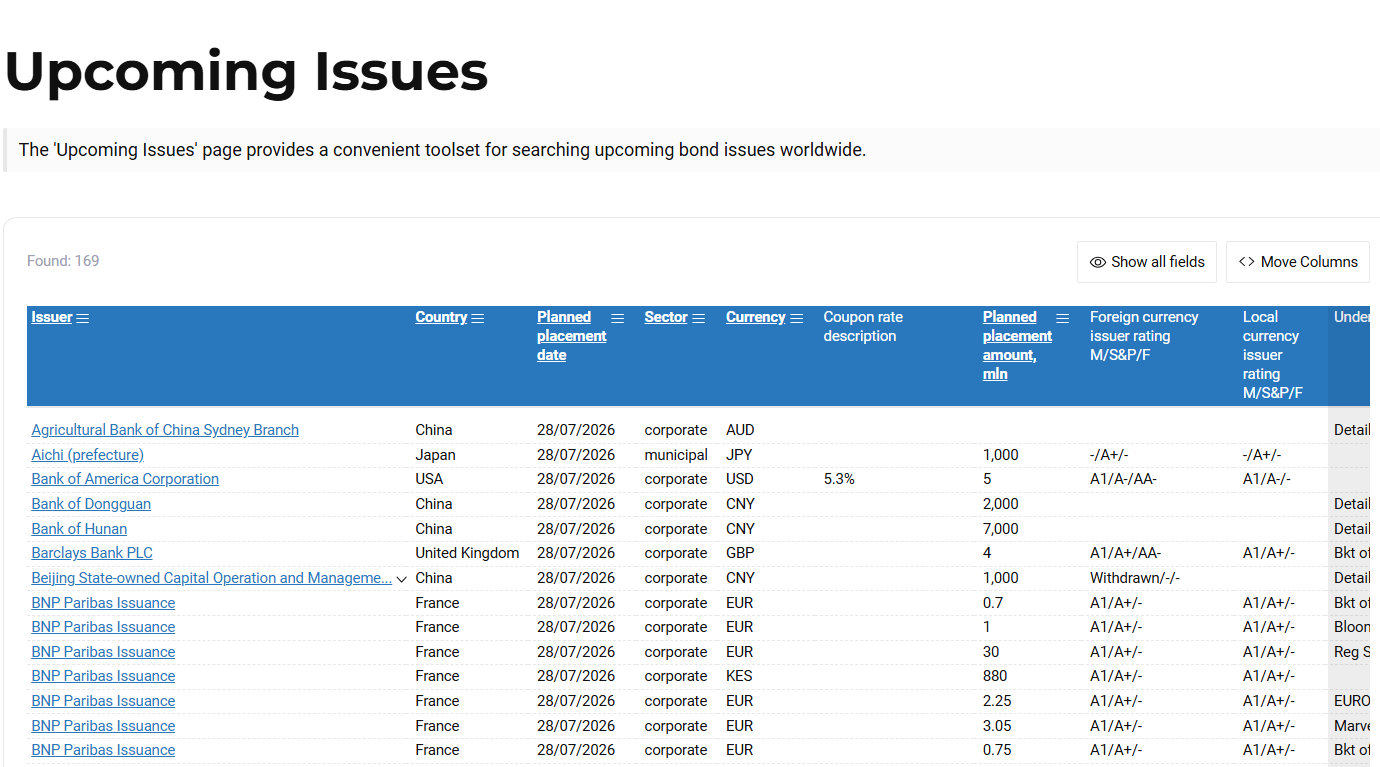Open Country column filter menu icon

(478, 318)
